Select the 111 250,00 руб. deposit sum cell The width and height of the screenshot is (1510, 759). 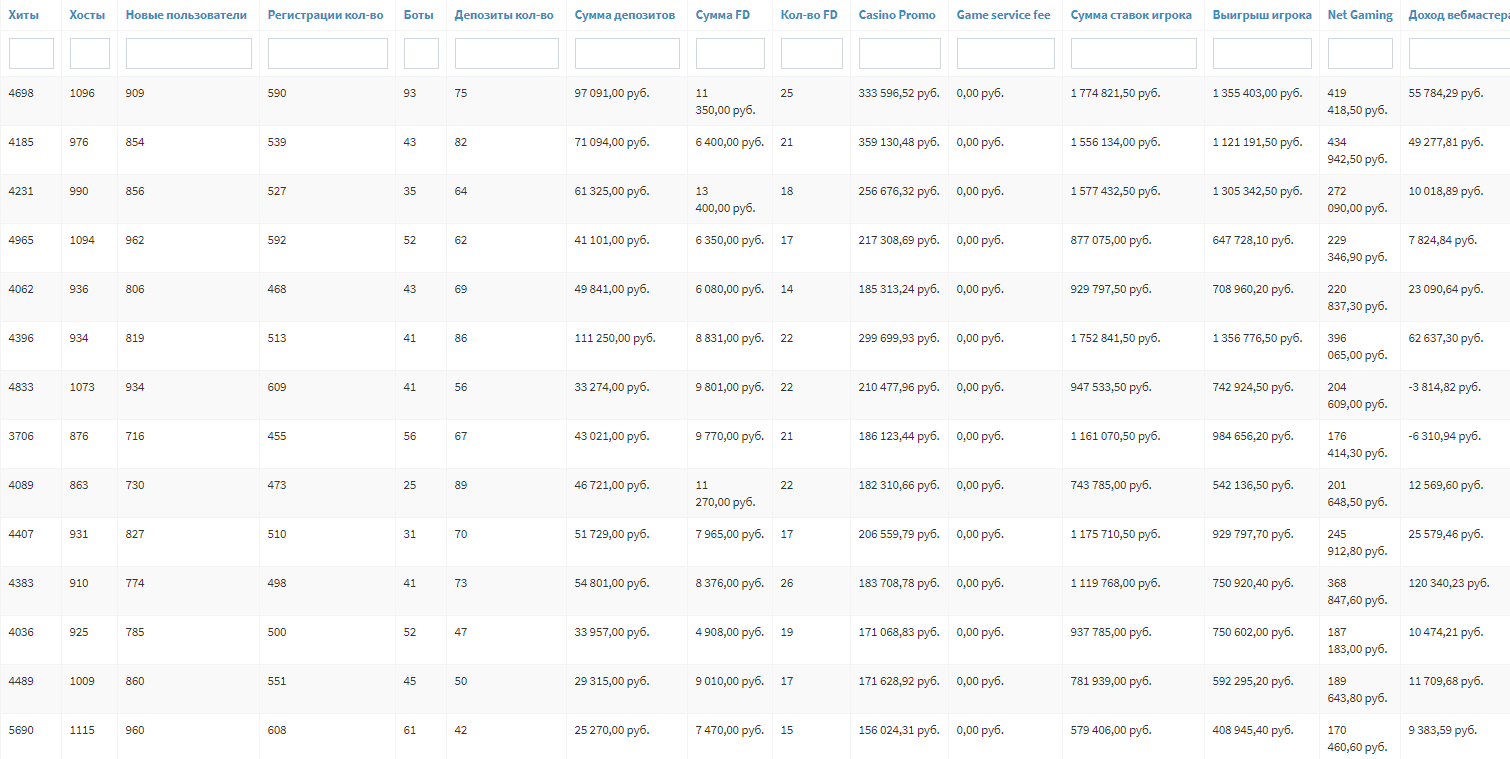click(615, 339)
